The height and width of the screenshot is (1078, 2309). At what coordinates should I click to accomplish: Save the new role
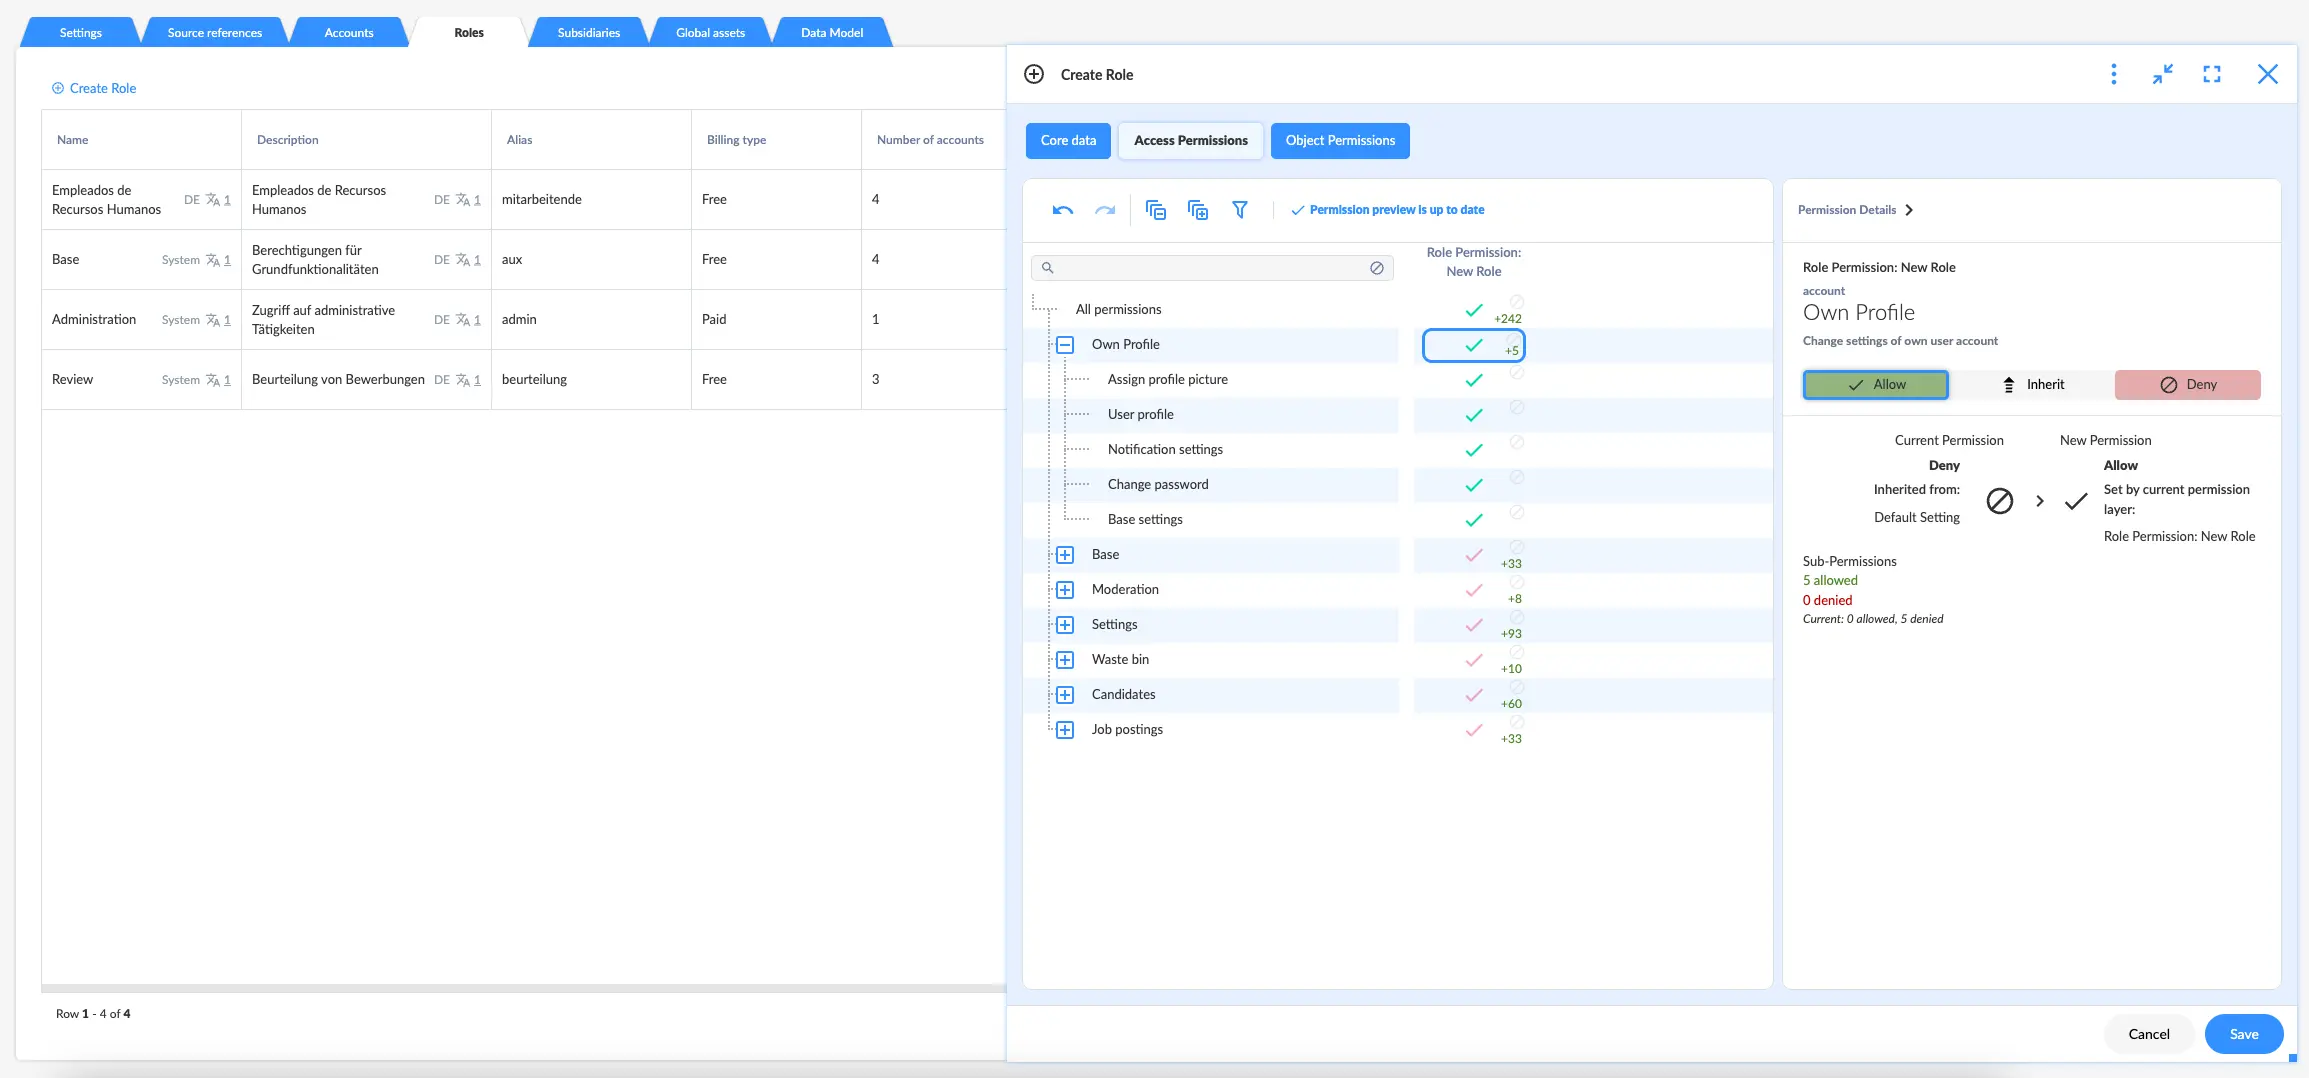[x=2243, y=1034]
